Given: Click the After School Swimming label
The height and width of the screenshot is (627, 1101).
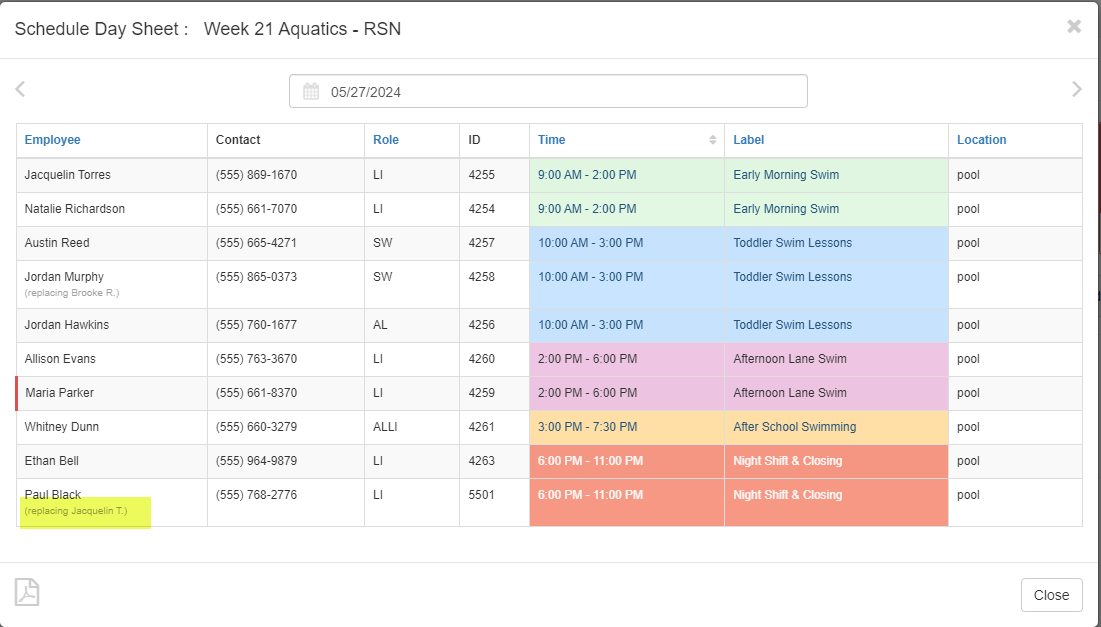Looking at the screenshot, I should coord(795,427).
